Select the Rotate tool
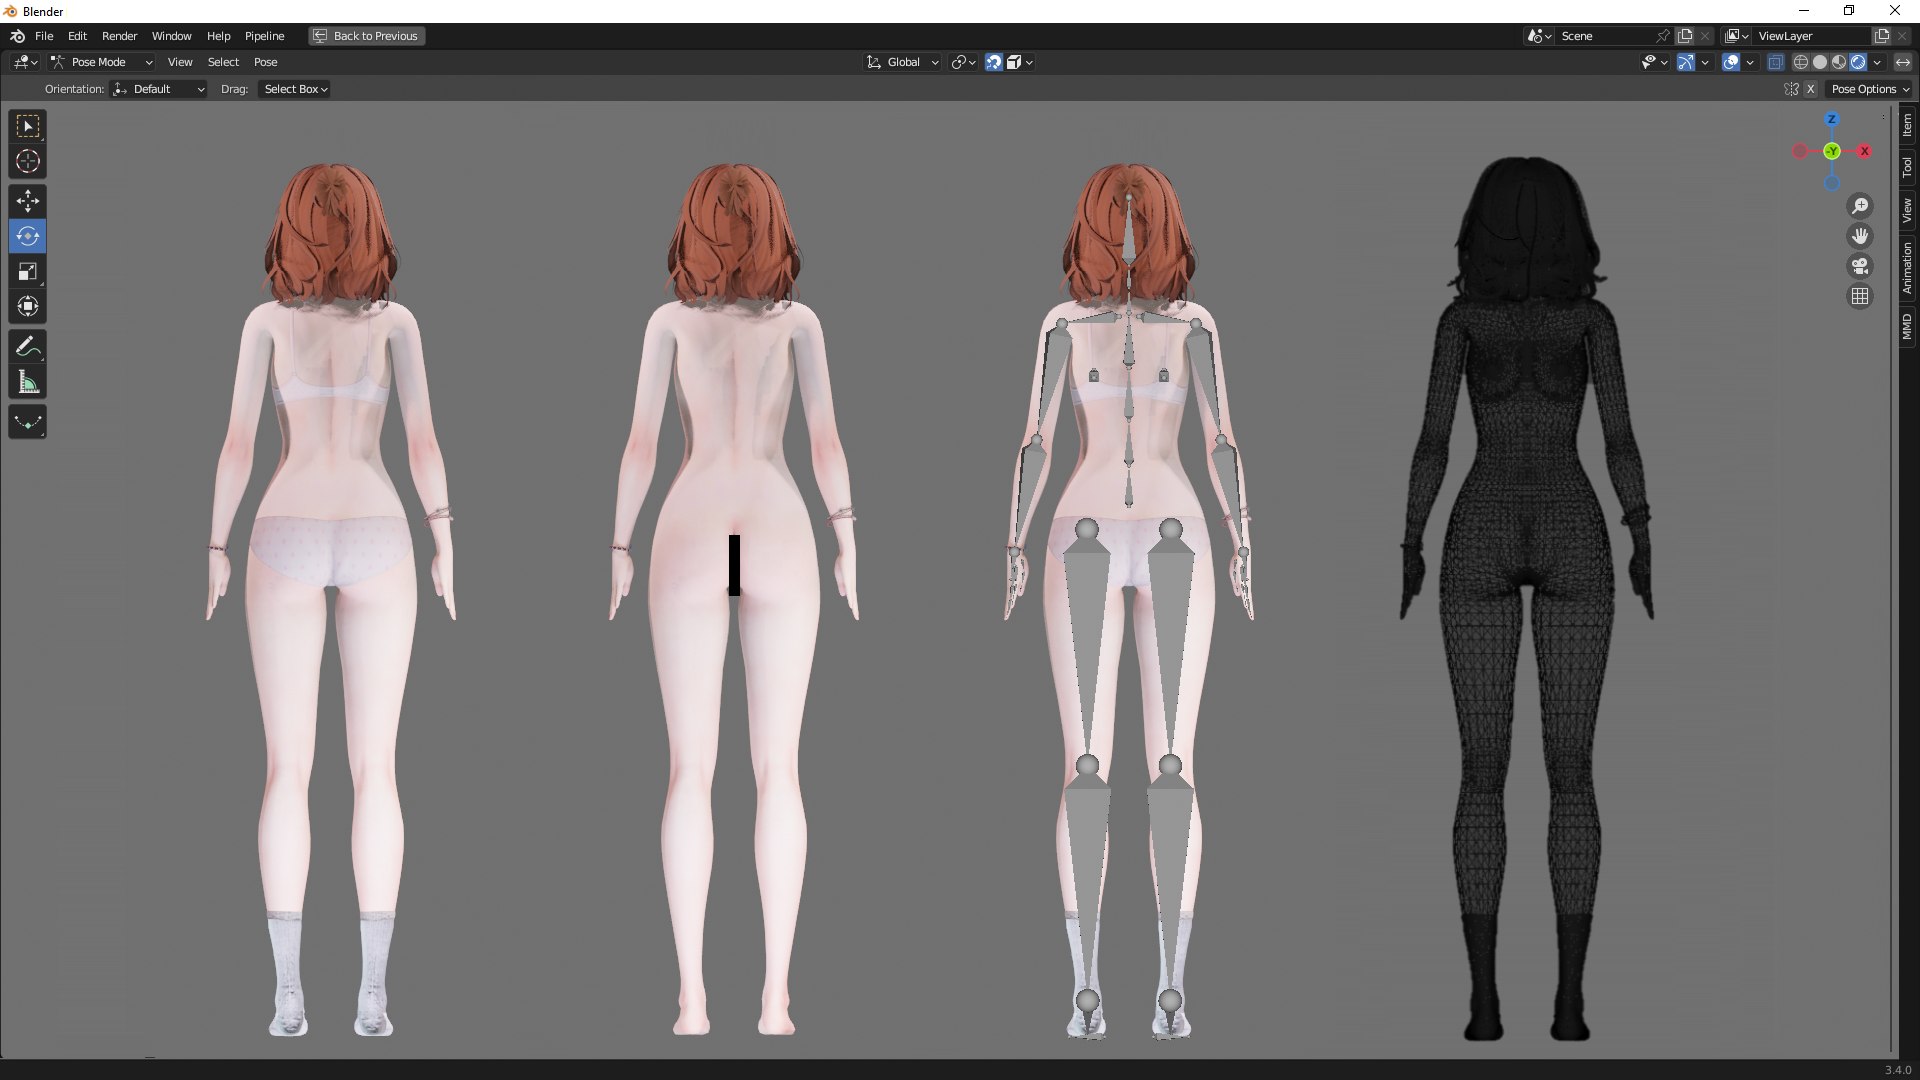 [27, 236]
